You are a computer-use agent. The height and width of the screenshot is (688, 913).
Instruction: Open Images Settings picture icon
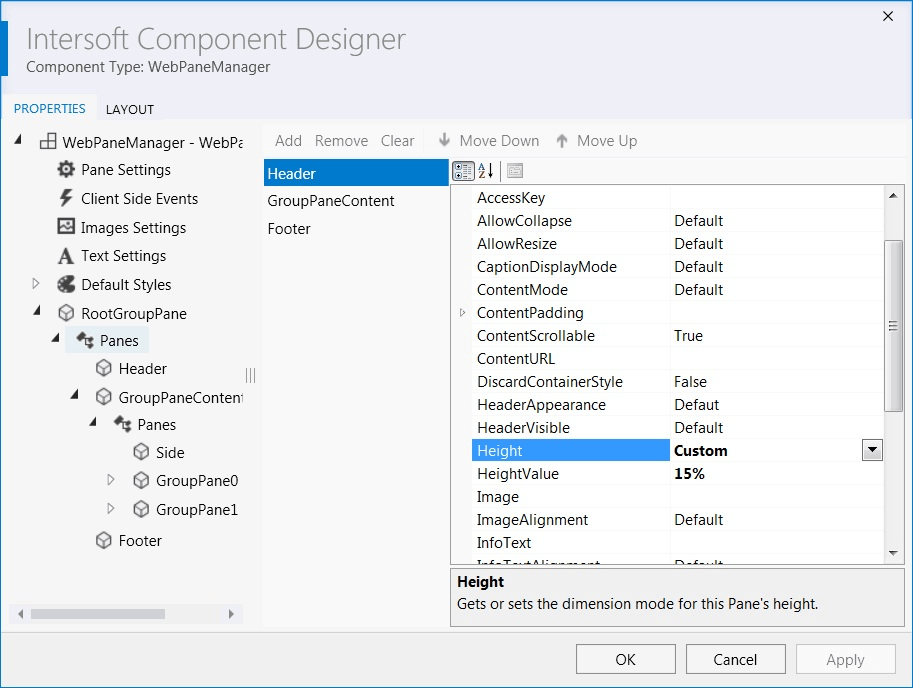pos(66,227)
